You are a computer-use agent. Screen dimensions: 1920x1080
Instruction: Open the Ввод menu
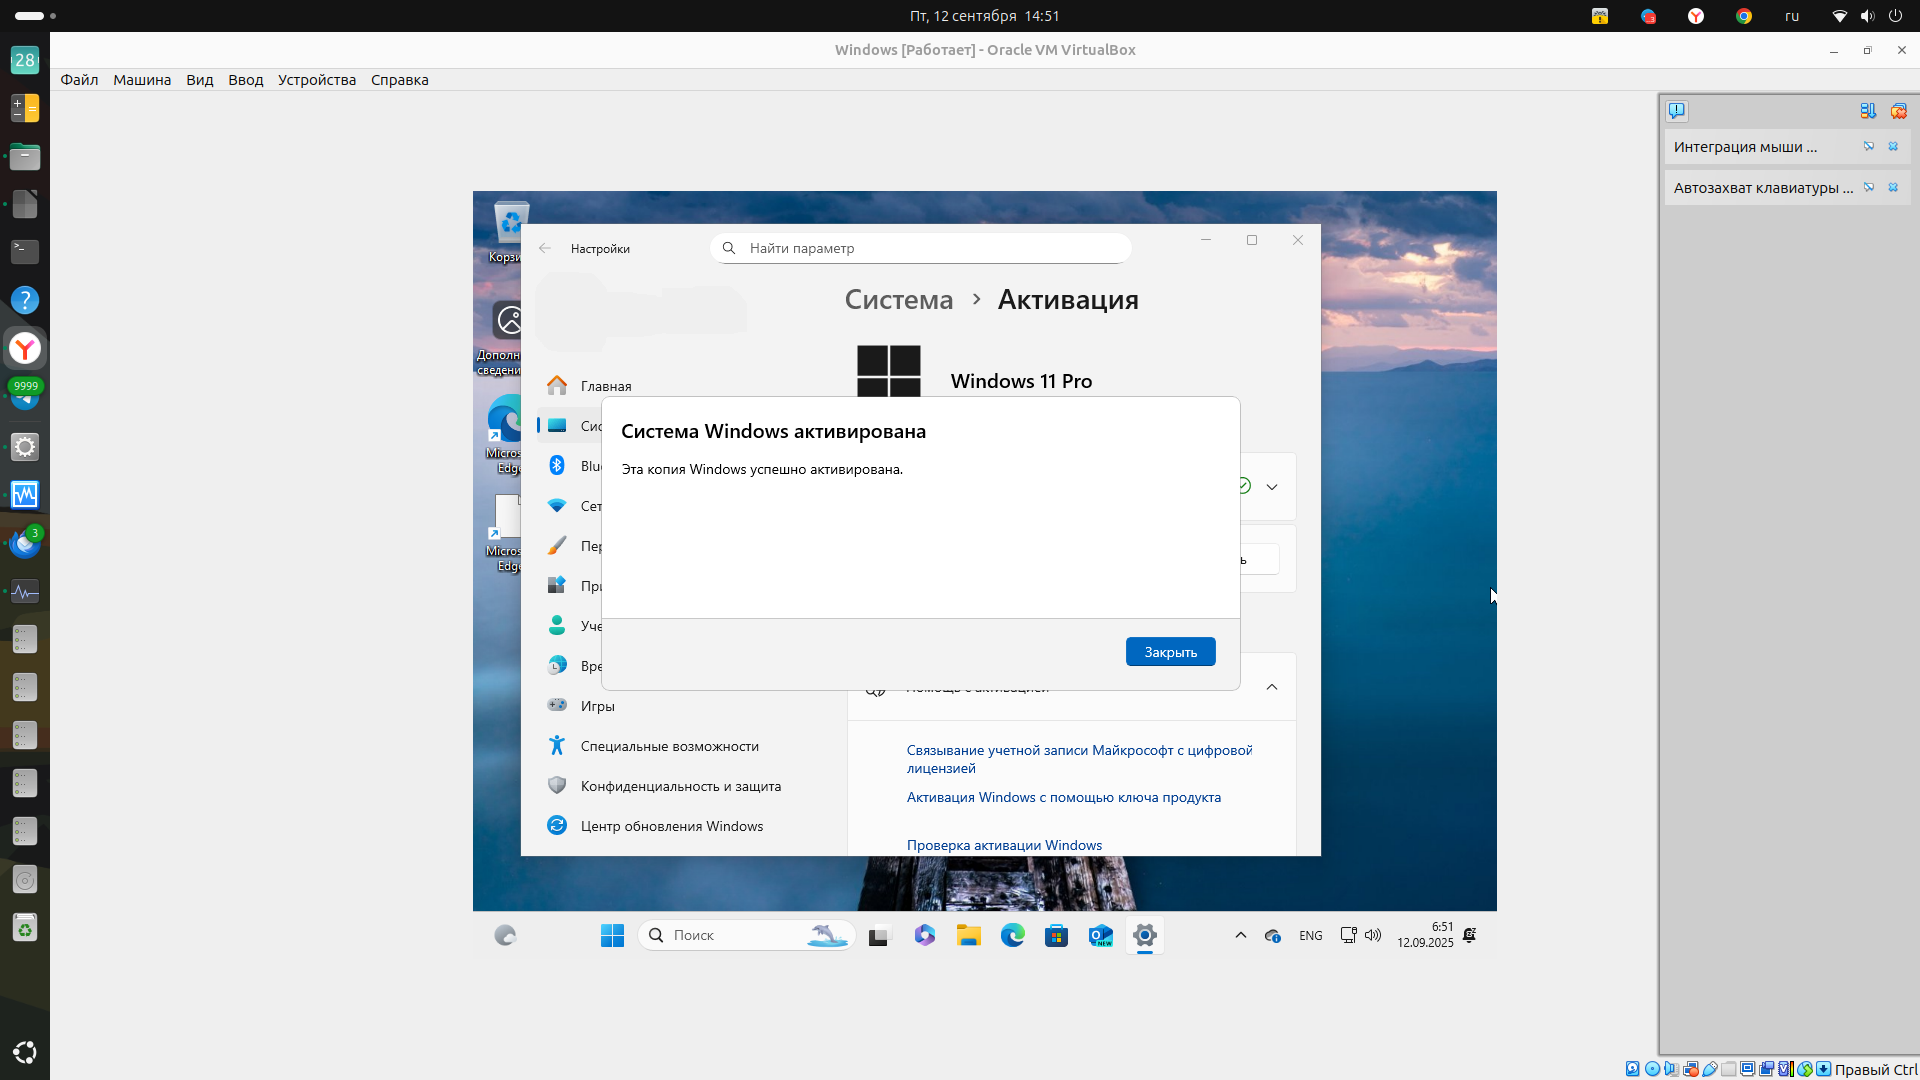pyautogui.click(x=246, y=80)
